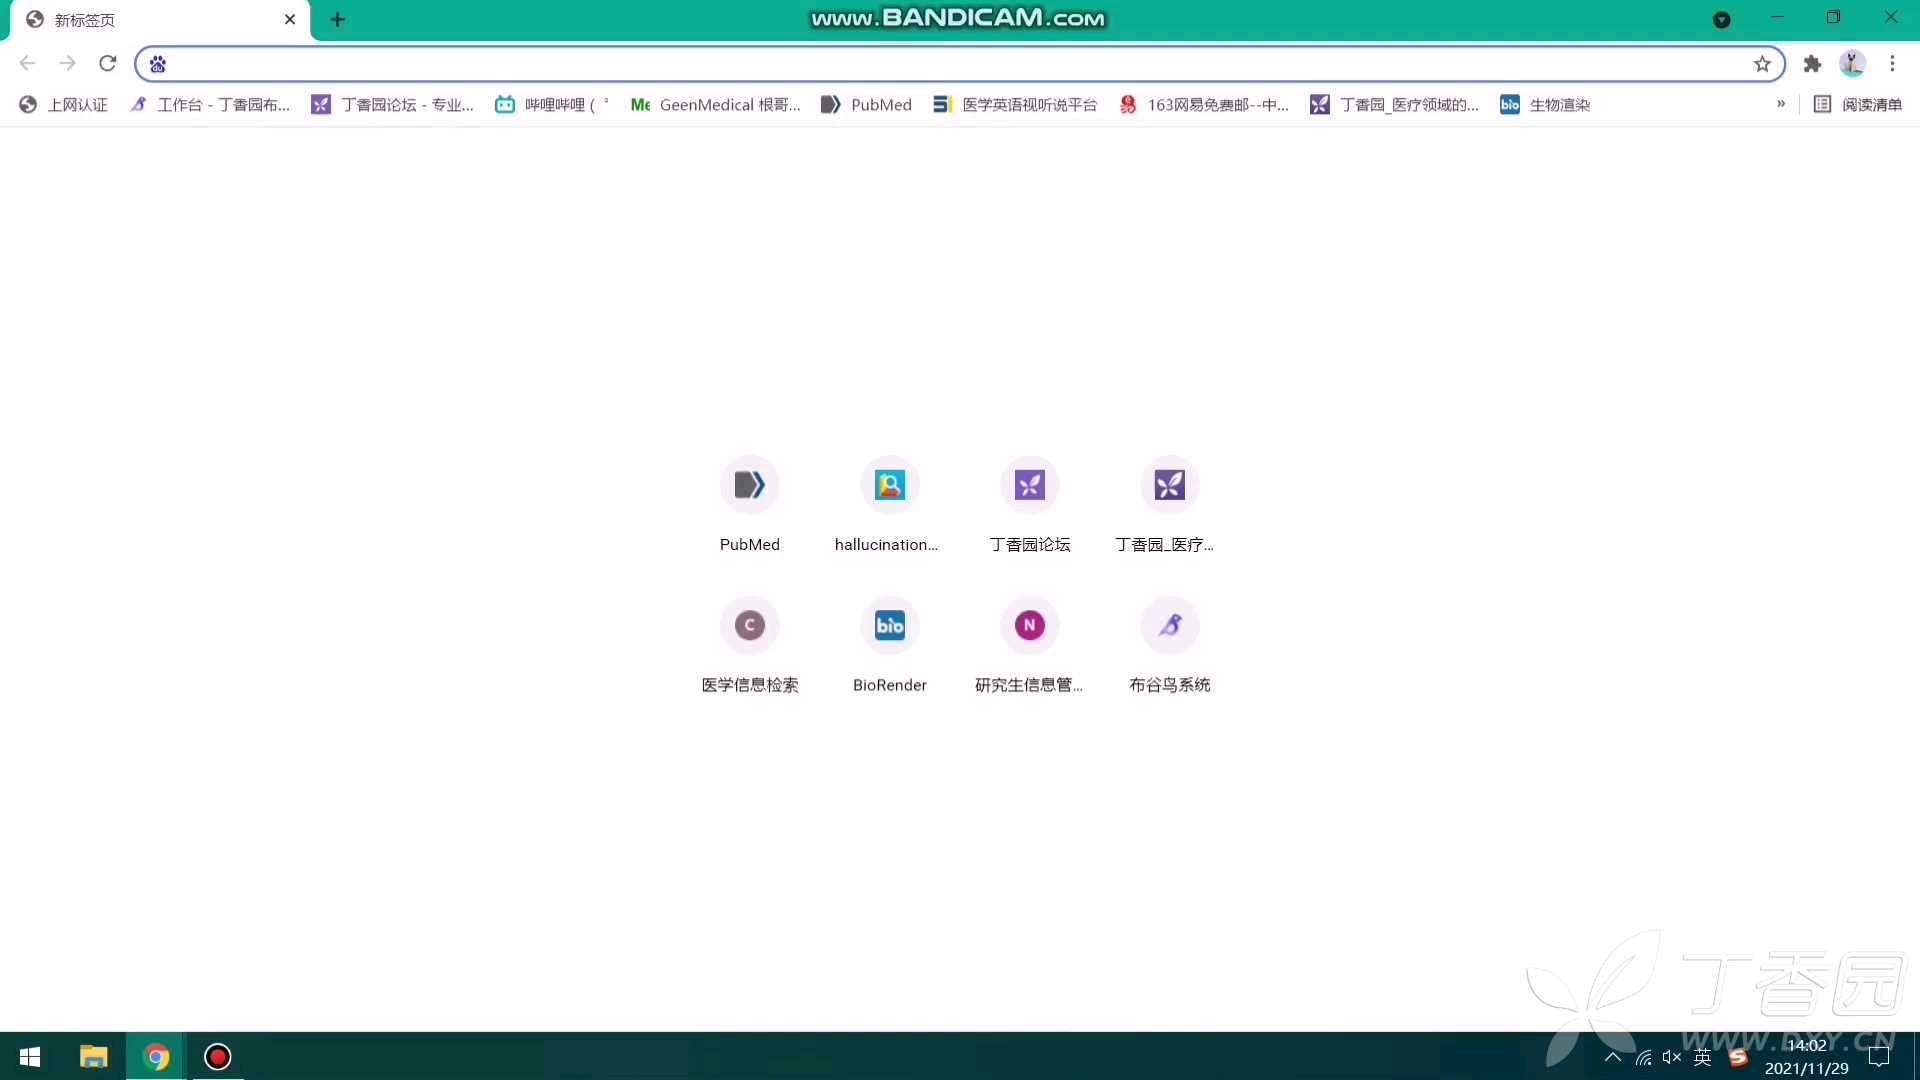Viewport: 1920px width, 1080px height.
Task: Toggle the 英 input language indicator
Action: 1703,1057
